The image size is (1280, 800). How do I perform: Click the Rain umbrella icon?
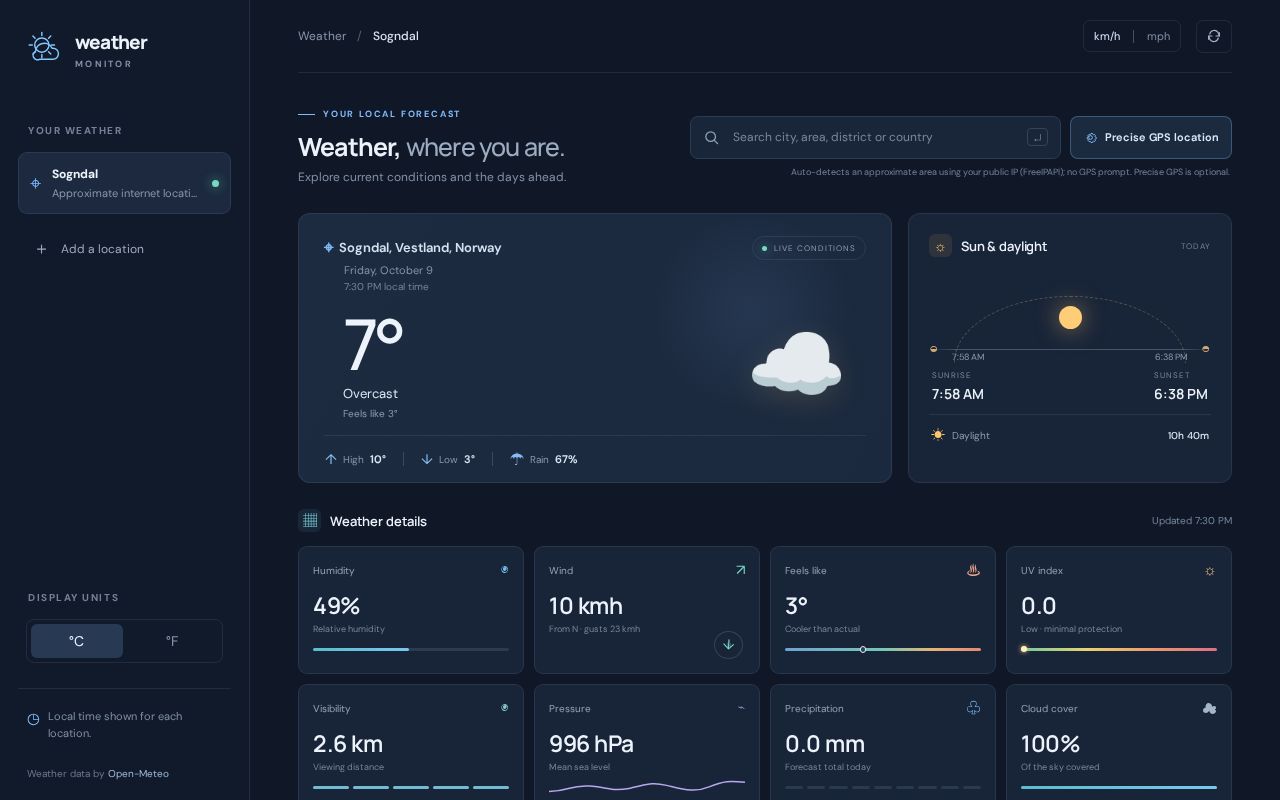517,459
